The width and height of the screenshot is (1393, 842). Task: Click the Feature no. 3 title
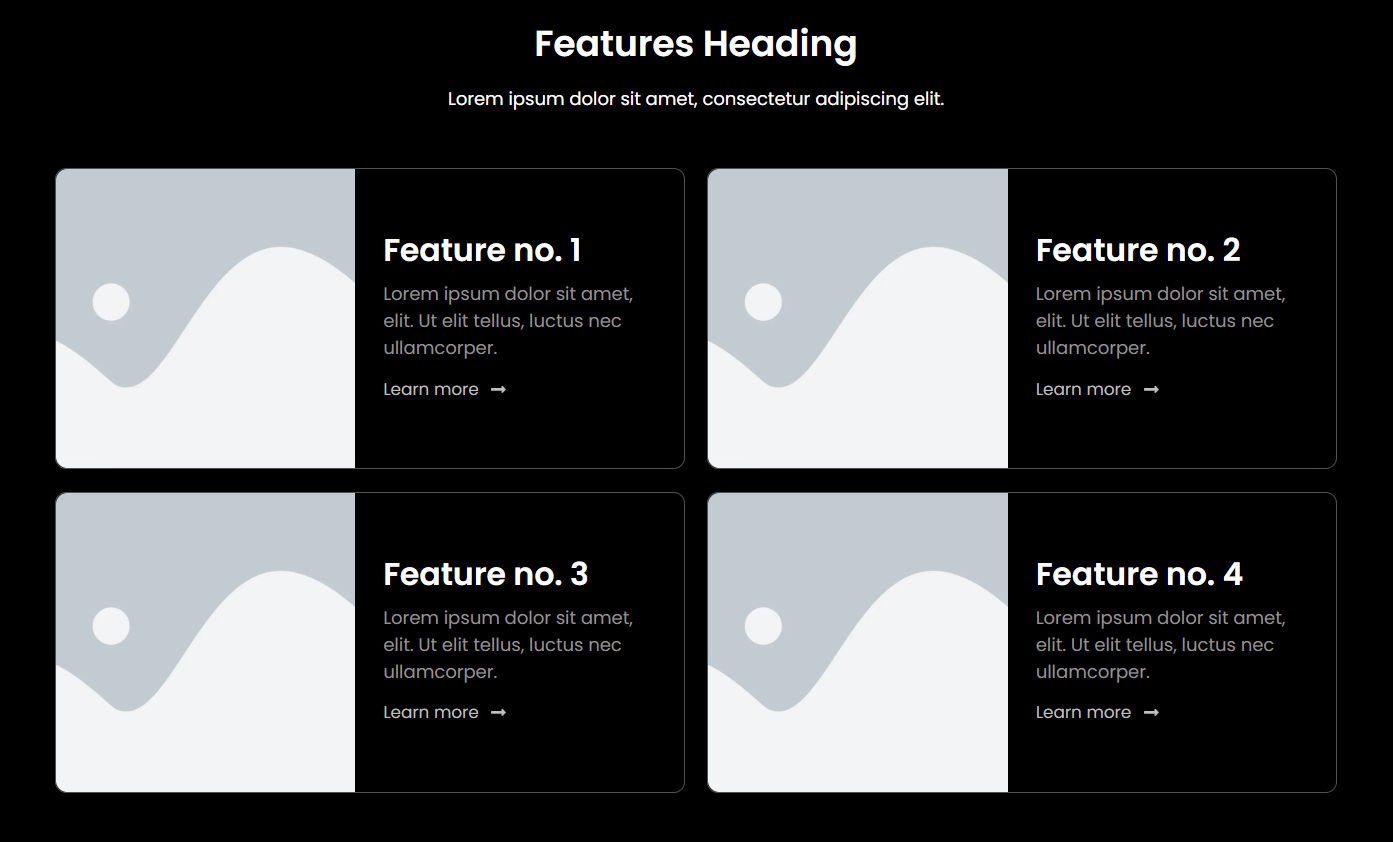[486, 574]
